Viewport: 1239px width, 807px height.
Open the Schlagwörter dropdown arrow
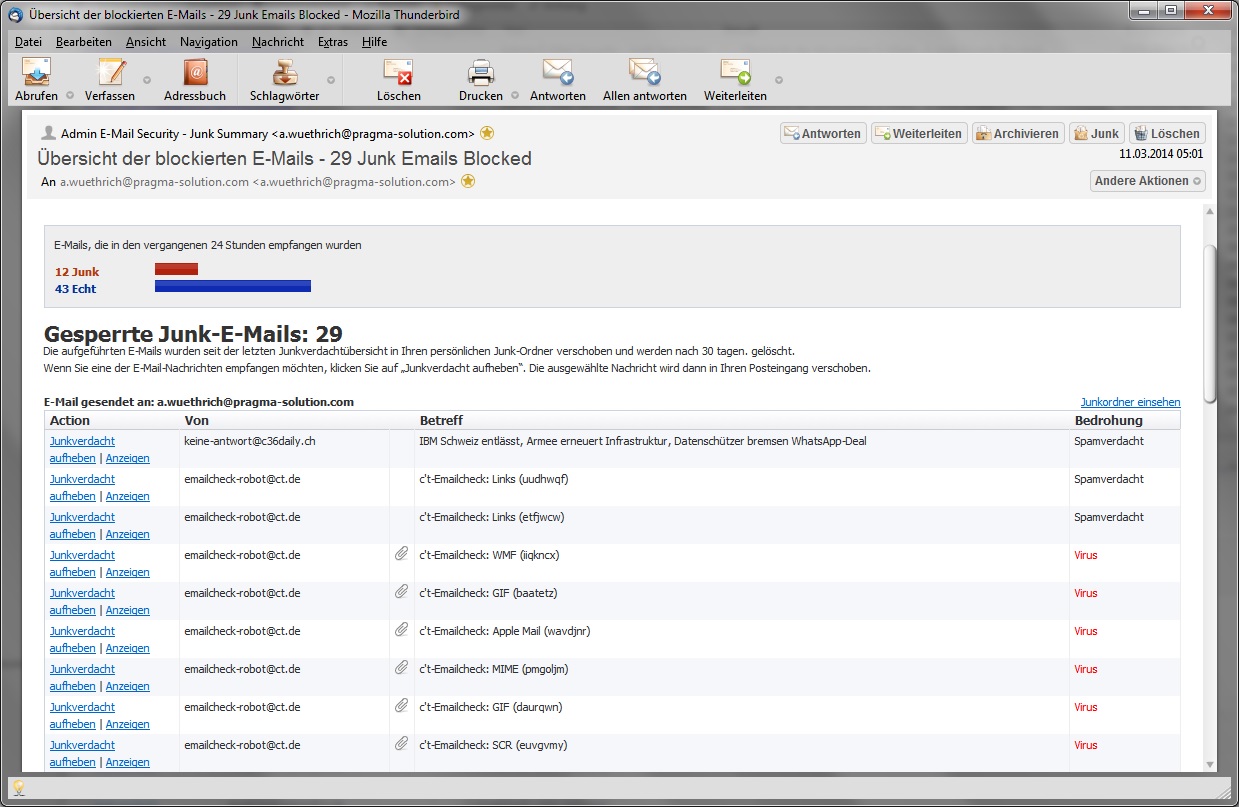[x=330, y=80]
